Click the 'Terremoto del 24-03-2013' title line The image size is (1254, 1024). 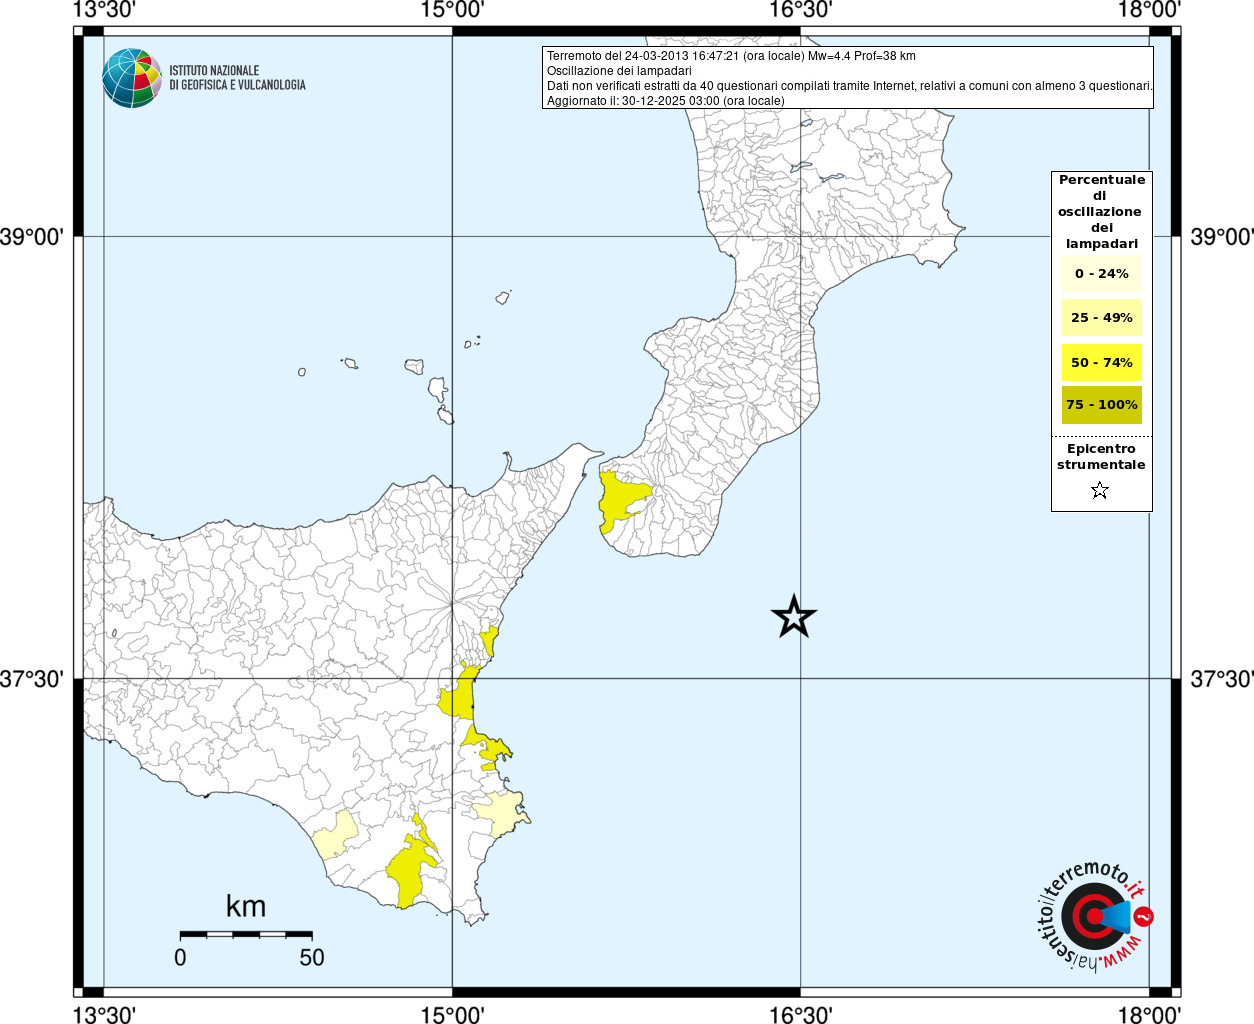731,56
